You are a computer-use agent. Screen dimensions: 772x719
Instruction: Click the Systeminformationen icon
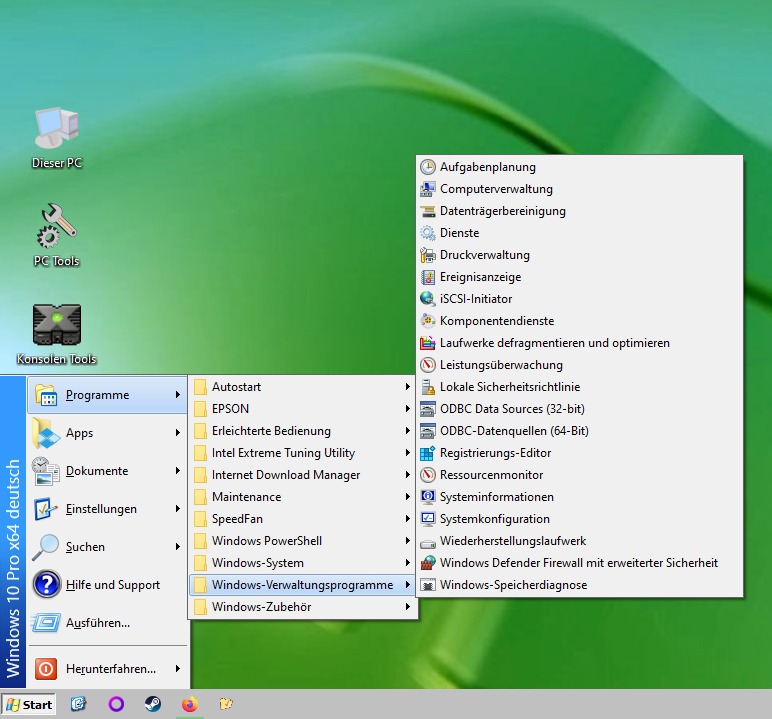click(427, 497)
